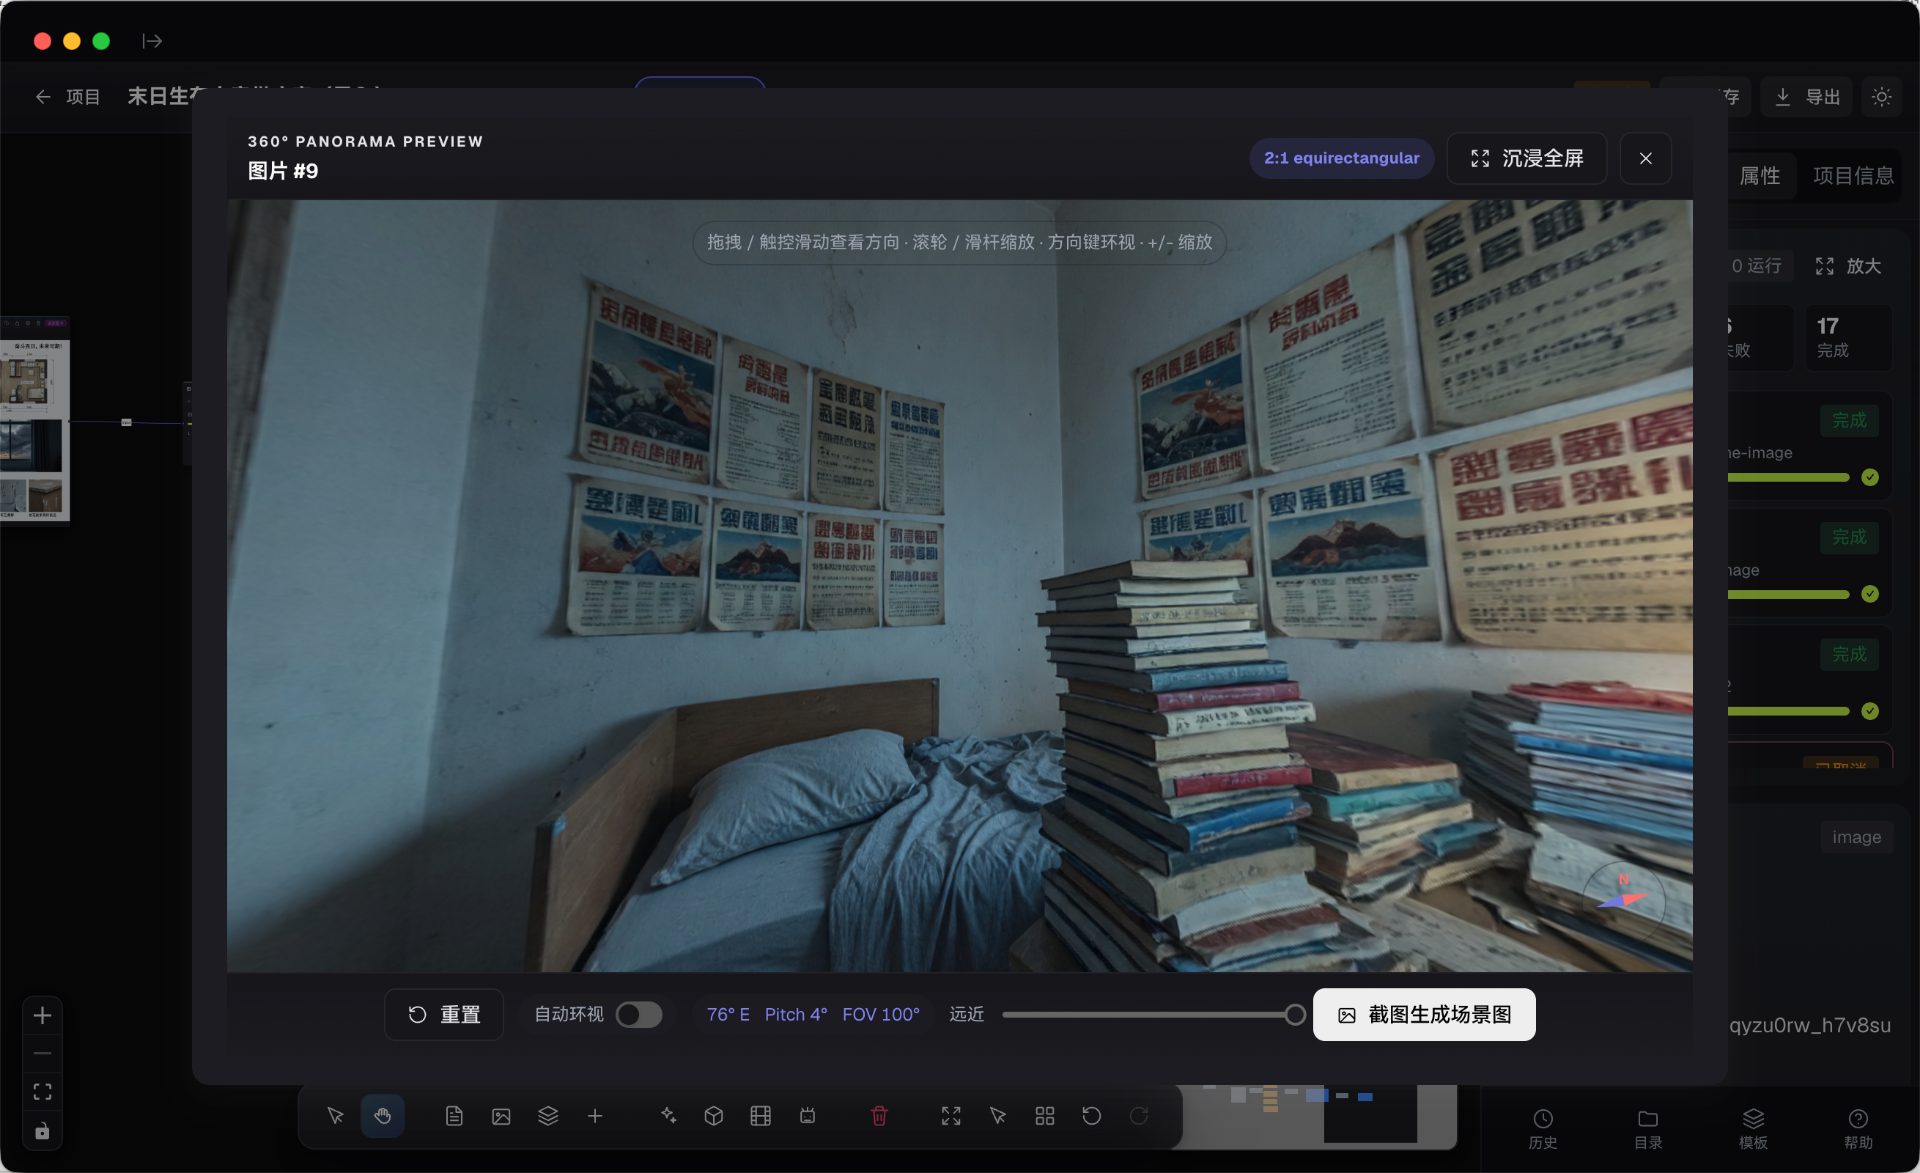Screen dimensions: 1920x1173
Task: Toggle the 自动环视 auto-rotate switch
Action: tap(639, 1015)
